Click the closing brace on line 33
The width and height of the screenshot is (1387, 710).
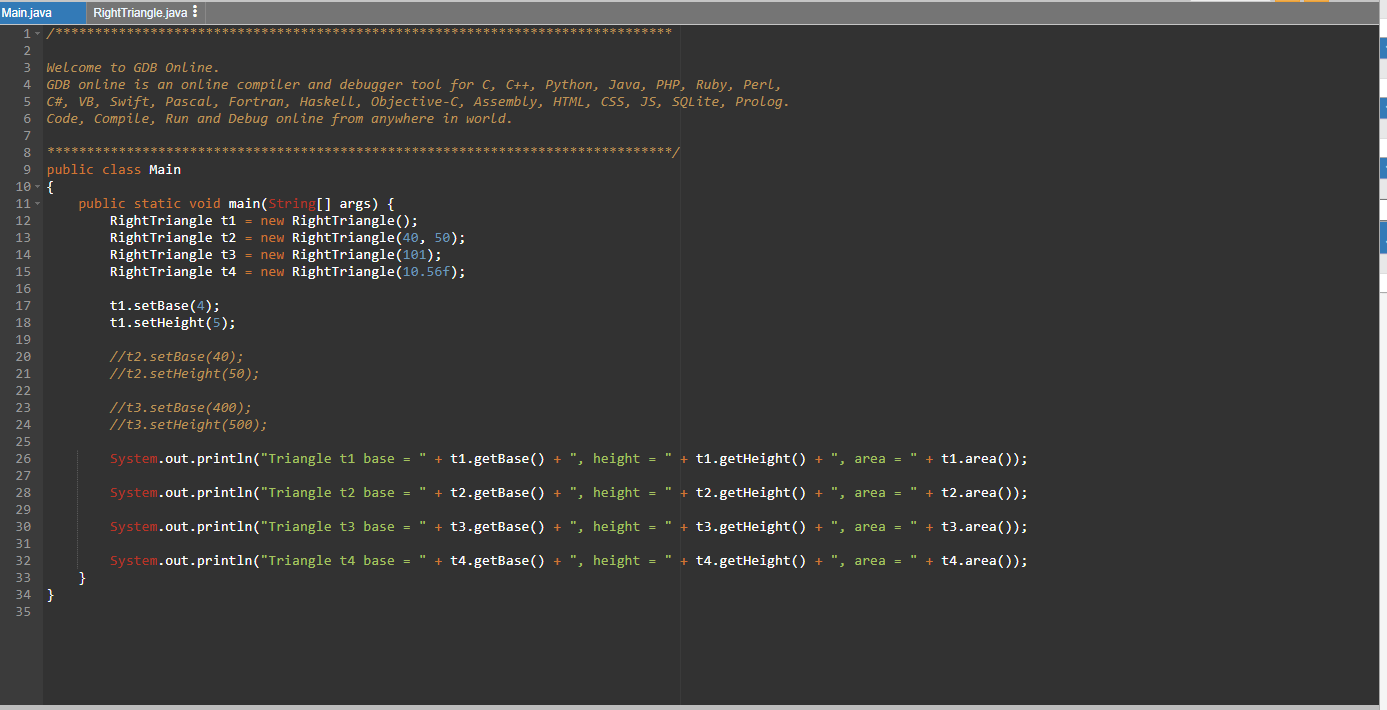coord(83,577)
